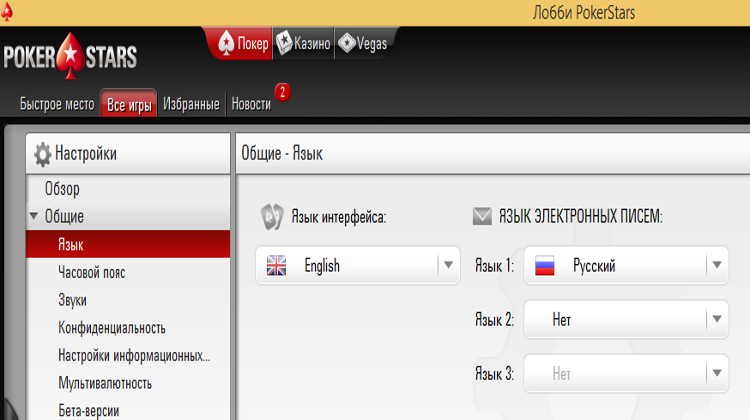
Task: Collapse the Общие tree section
Action: pyautogui.click(x=34, y=216)
